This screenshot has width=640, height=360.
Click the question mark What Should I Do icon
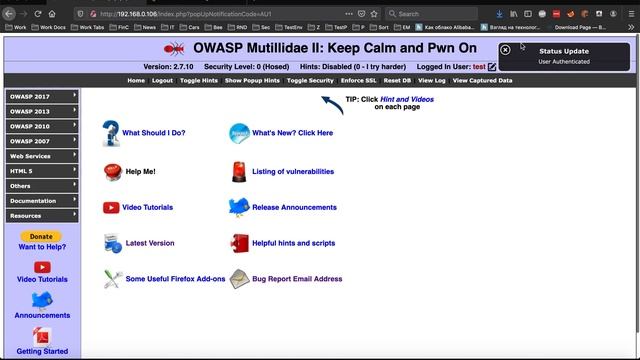(111, 133)
